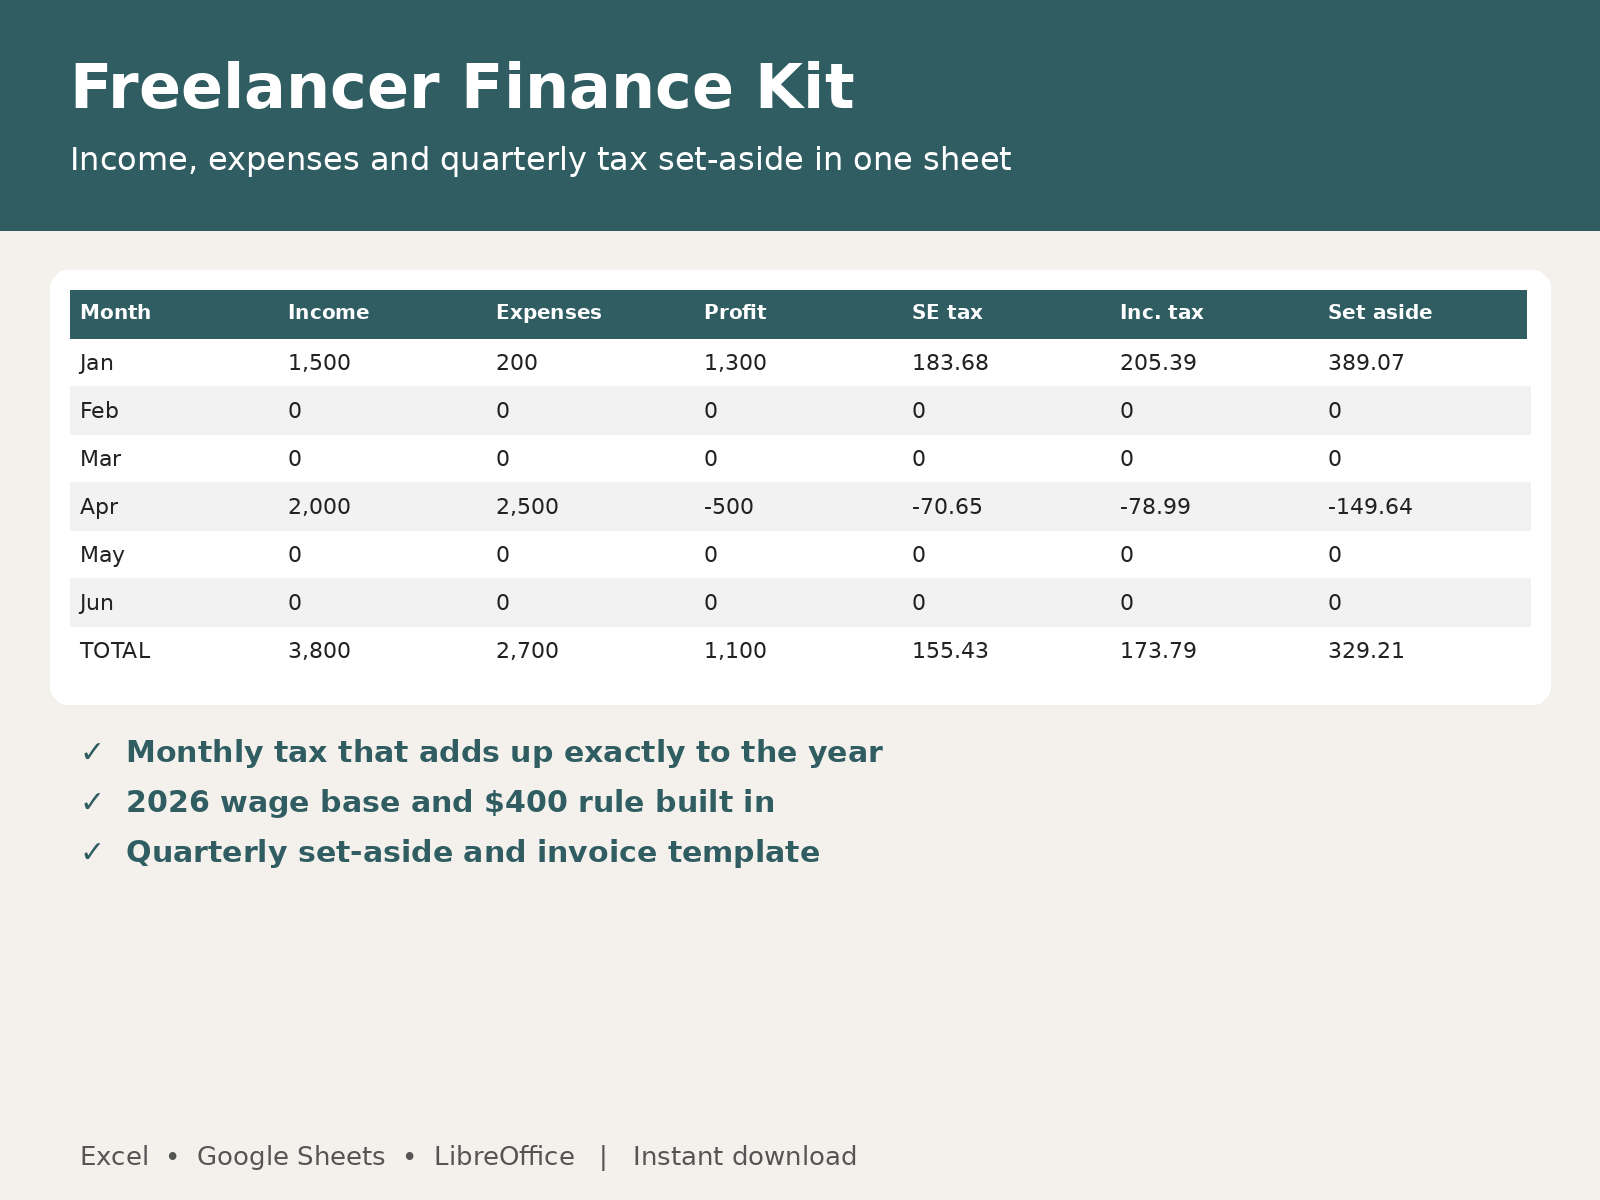
Task: Click the checkmark beside Quarterly set-aside feature
Action: [92, 852]
